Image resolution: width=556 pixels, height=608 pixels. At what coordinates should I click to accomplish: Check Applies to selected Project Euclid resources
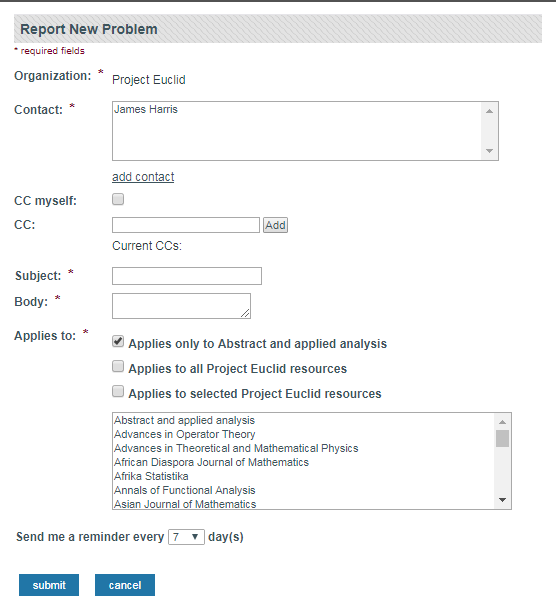pyautogui.click(x=118, y=391)
